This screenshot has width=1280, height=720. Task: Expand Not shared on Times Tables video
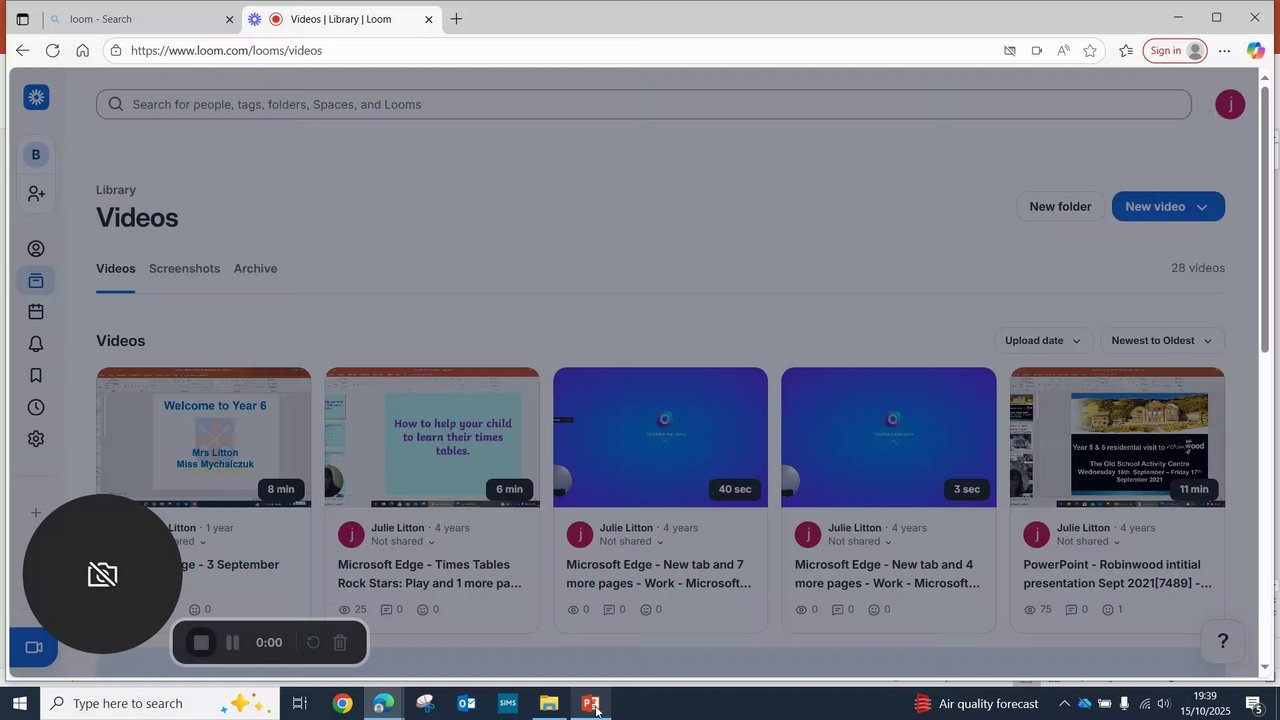[404, 542]
